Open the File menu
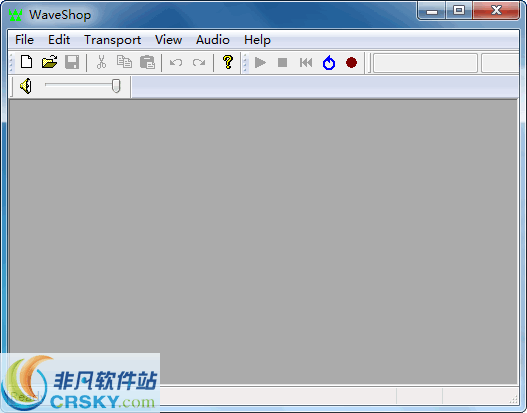This screenshot has width=527, height=413. pos(24,40)
